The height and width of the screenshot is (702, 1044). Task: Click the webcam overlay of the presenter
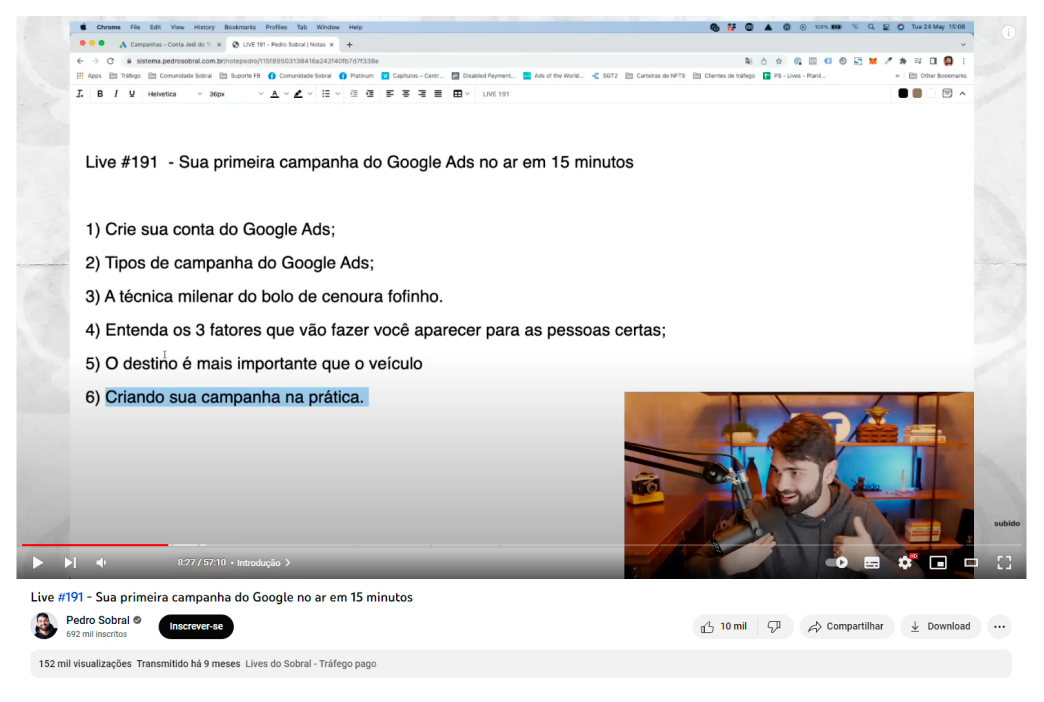coord(799,484)
